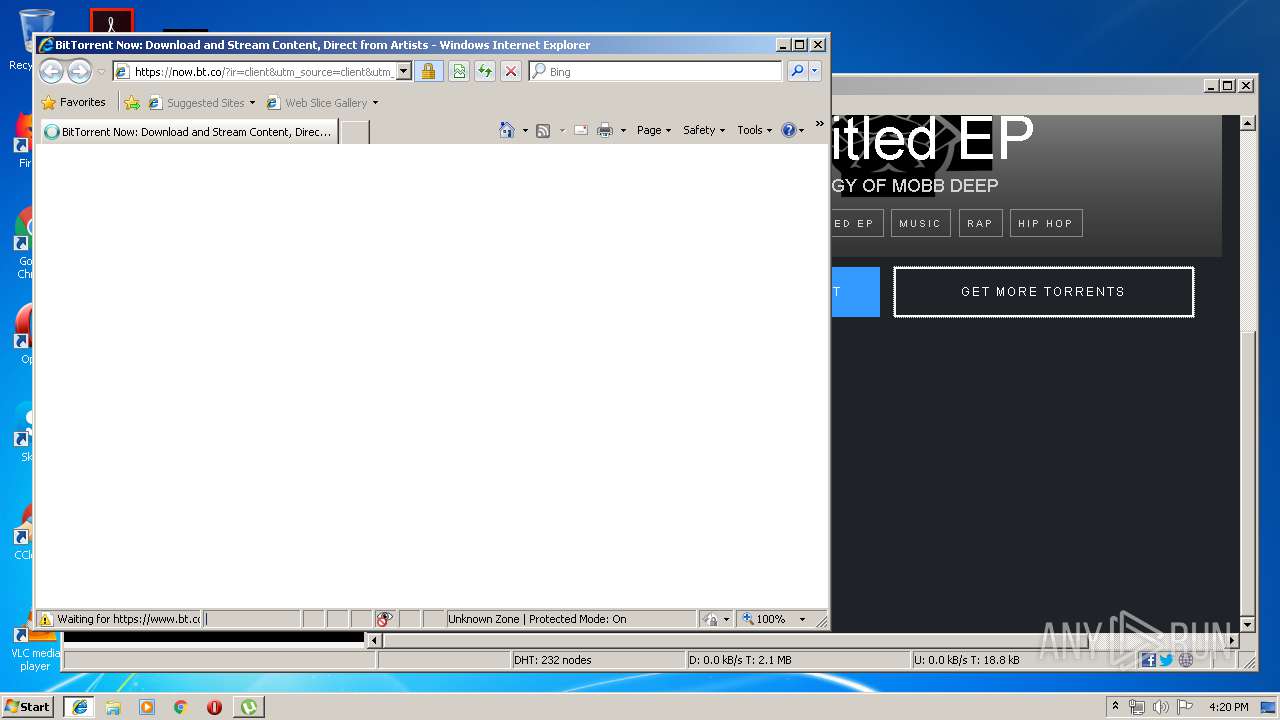Click the Protected Mode zone status

[570, 619]
